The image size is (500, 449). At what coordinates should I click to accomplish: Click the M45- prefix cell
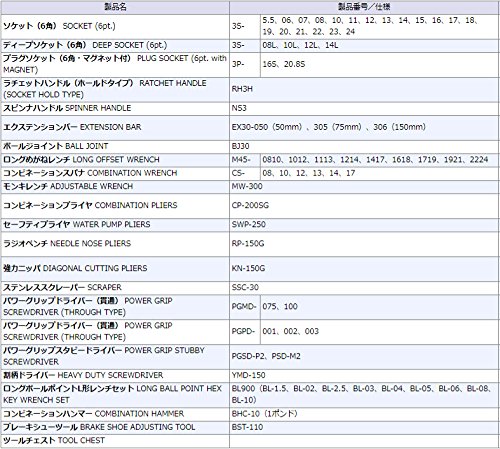245,160
